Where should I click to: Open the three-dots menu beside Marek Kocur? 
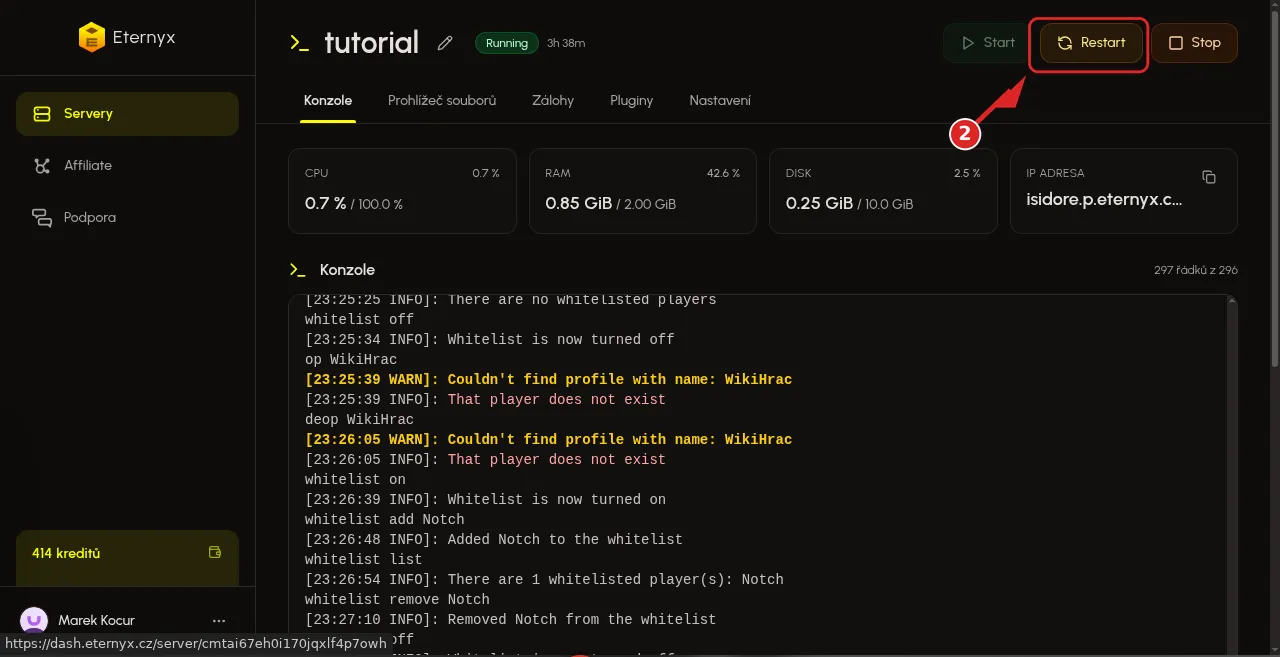pyautogui.click(x=219, y=621)
